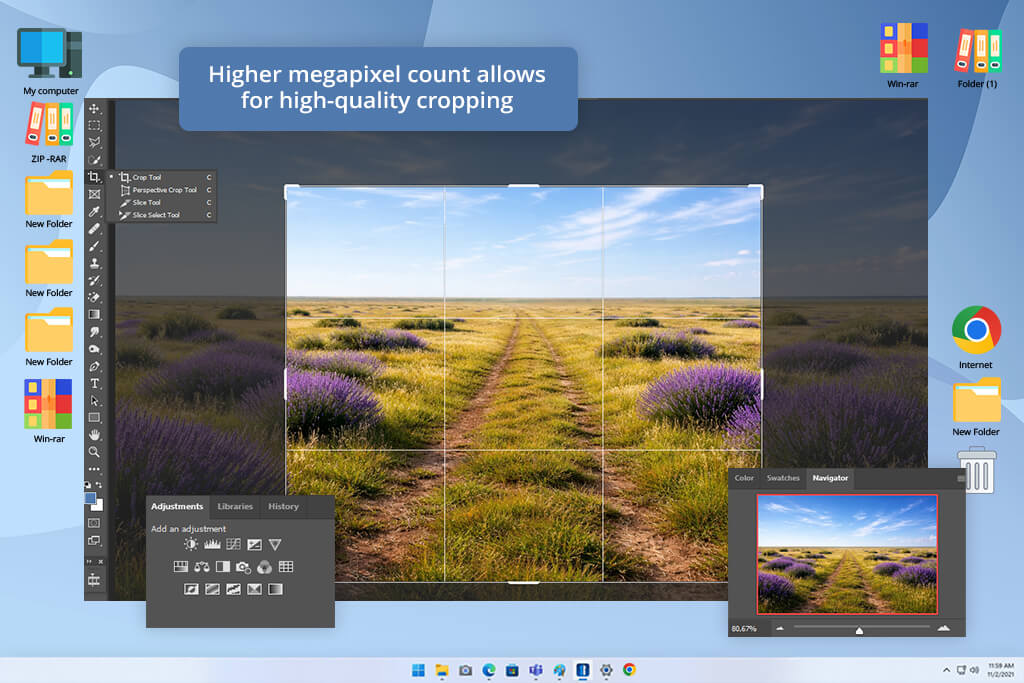Select the Eyedropper tool
1024x683 pixels.
pos(94,212)
